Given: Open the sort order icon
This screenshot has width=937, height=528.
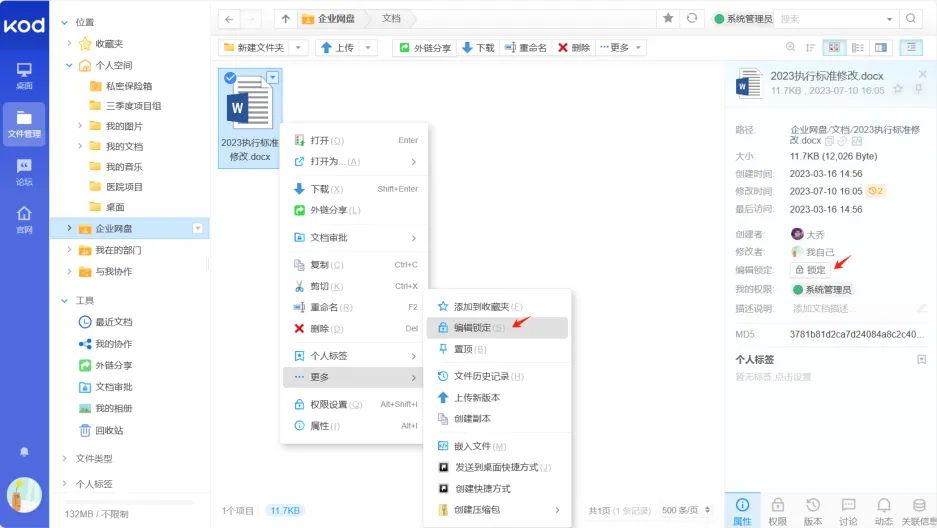Looking at the screenshot, I should [810, 47].
